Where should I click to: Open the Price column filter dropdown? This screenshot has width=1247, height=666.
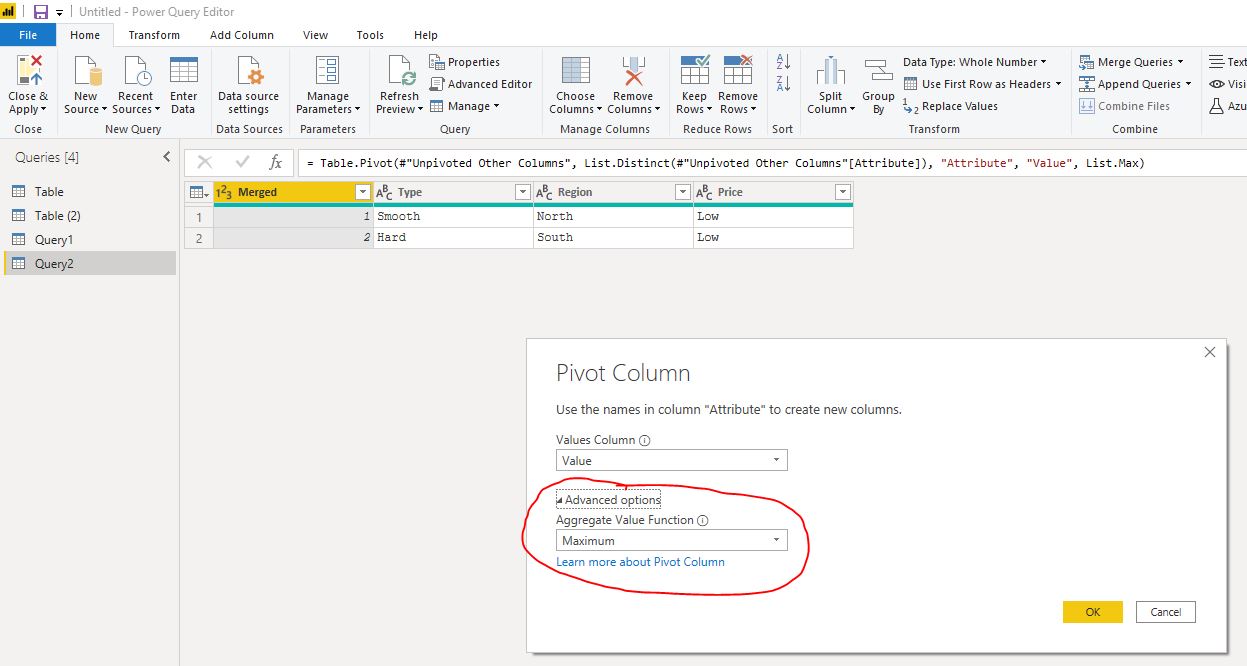click(x=842, y=192)
